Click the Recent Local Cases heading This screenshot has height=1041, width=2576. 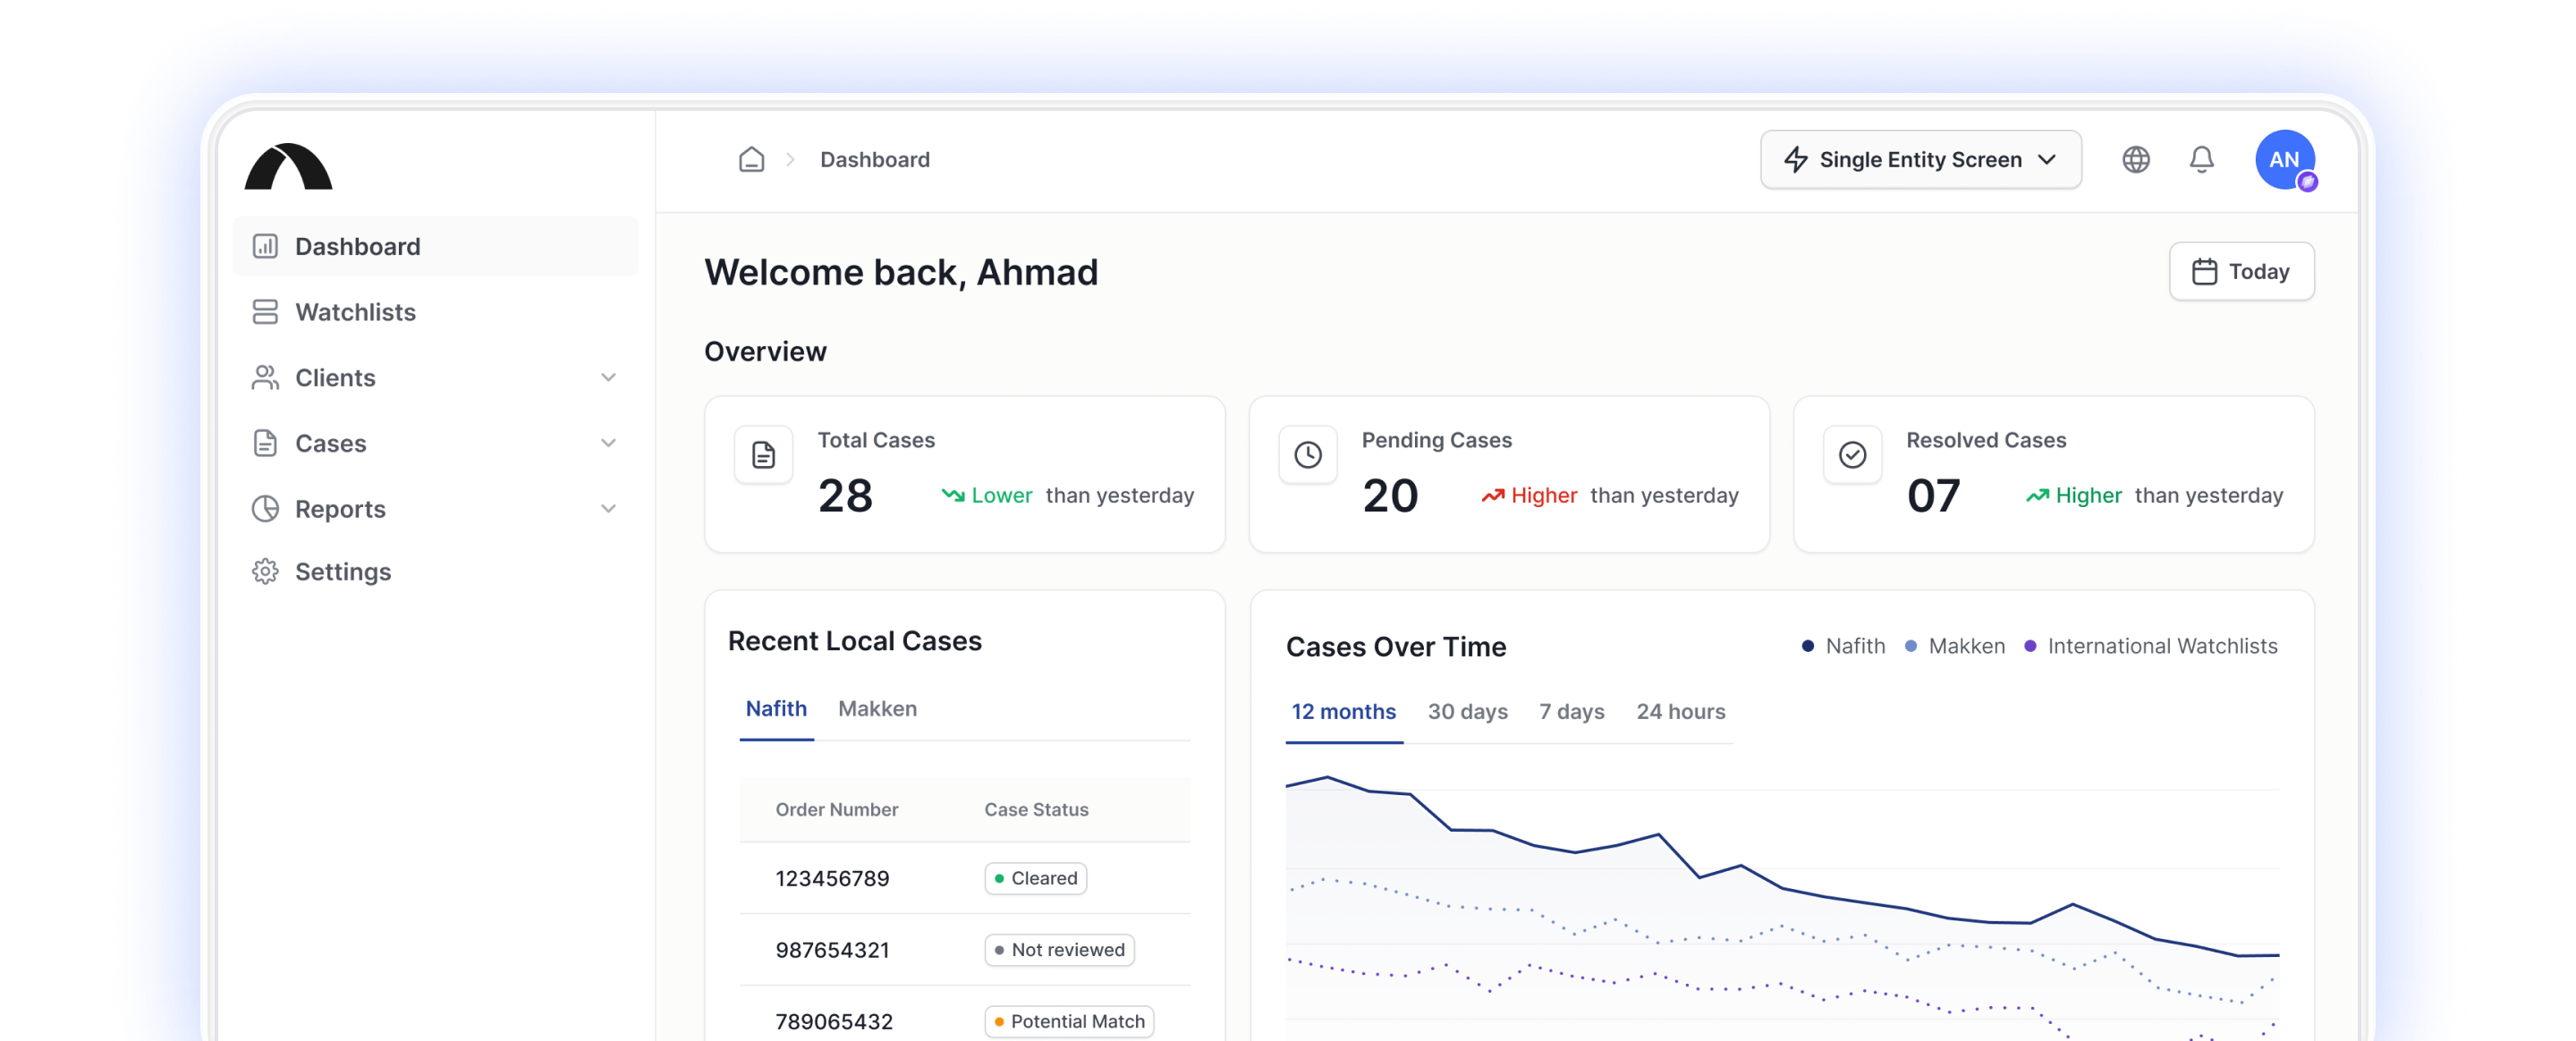(854, 641)
